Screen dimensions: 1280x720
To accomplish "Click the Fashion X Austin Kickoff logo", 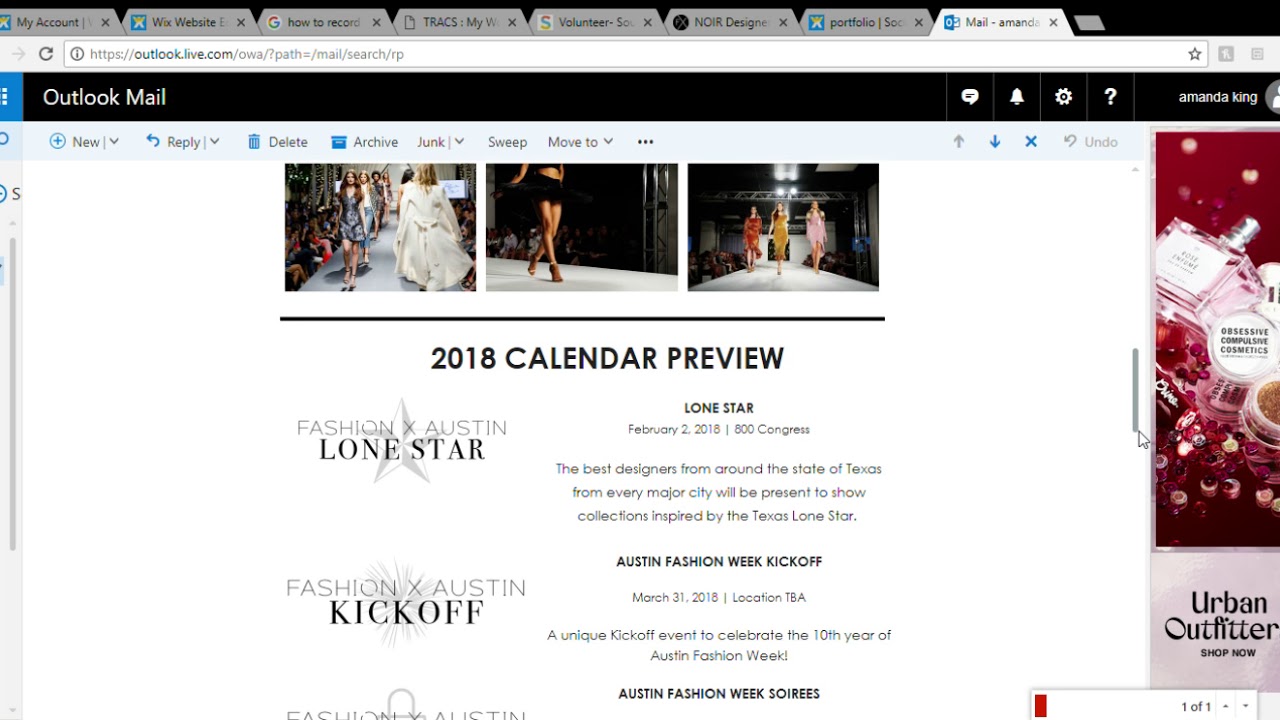I will pyautogui.click(x=405, y=601).
